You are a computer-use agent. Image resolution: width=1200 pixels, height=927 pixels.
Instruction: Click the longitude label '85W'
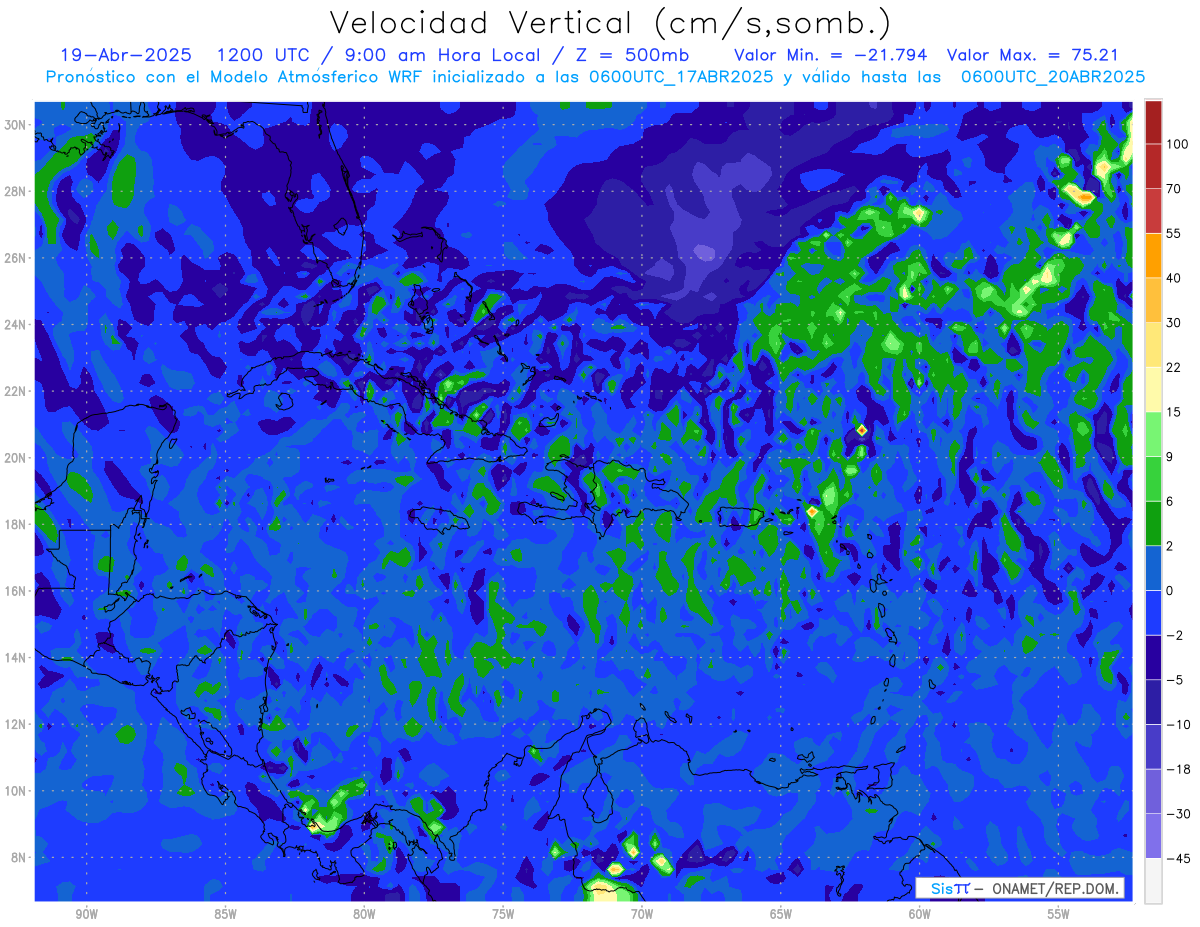(x=225, y=914)
